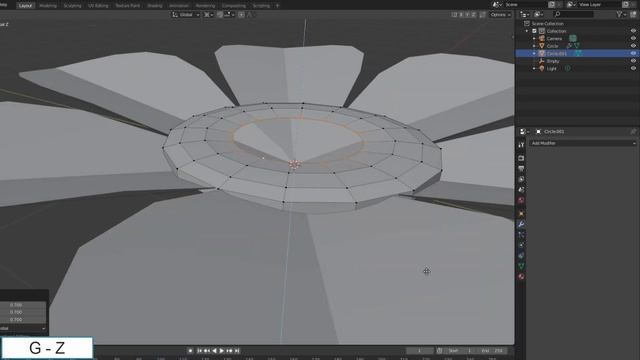The height and width of the screenshot is (360, 640).
Task: Click the View Layer name field
Action: (x=599, y=4)
